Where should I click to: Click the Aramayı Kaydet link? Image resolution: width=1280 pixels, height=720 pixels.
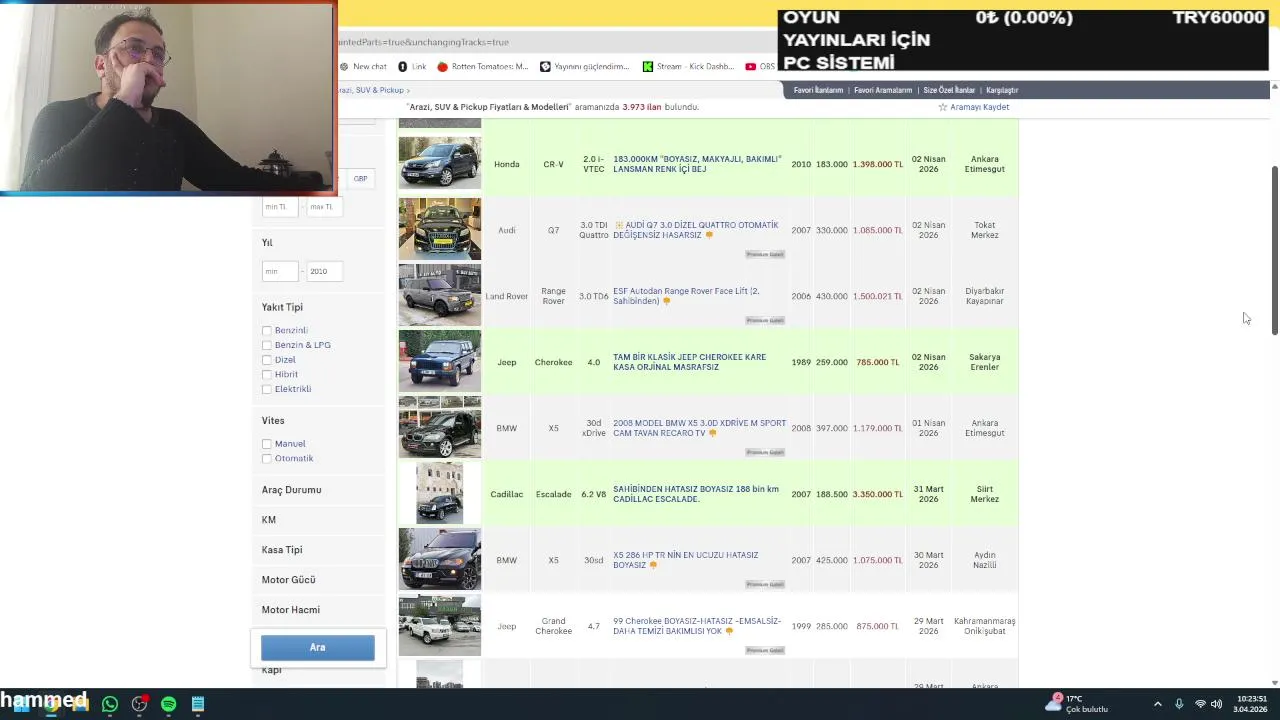(979, 107)
